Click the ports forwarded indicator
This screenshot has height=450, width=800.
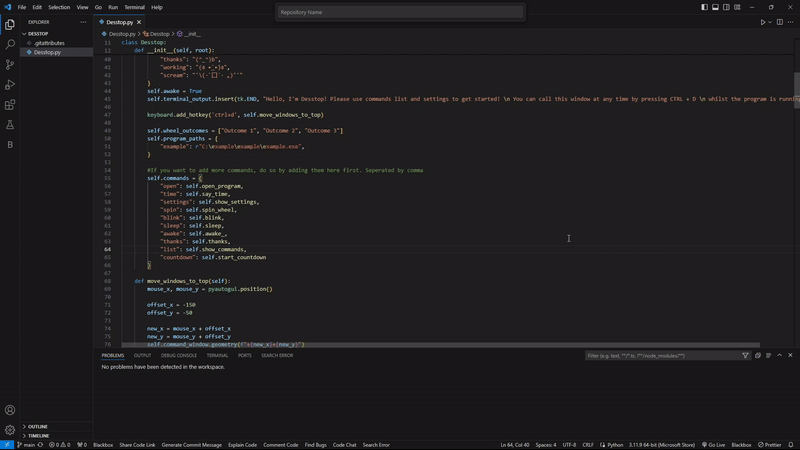[82, 445]
